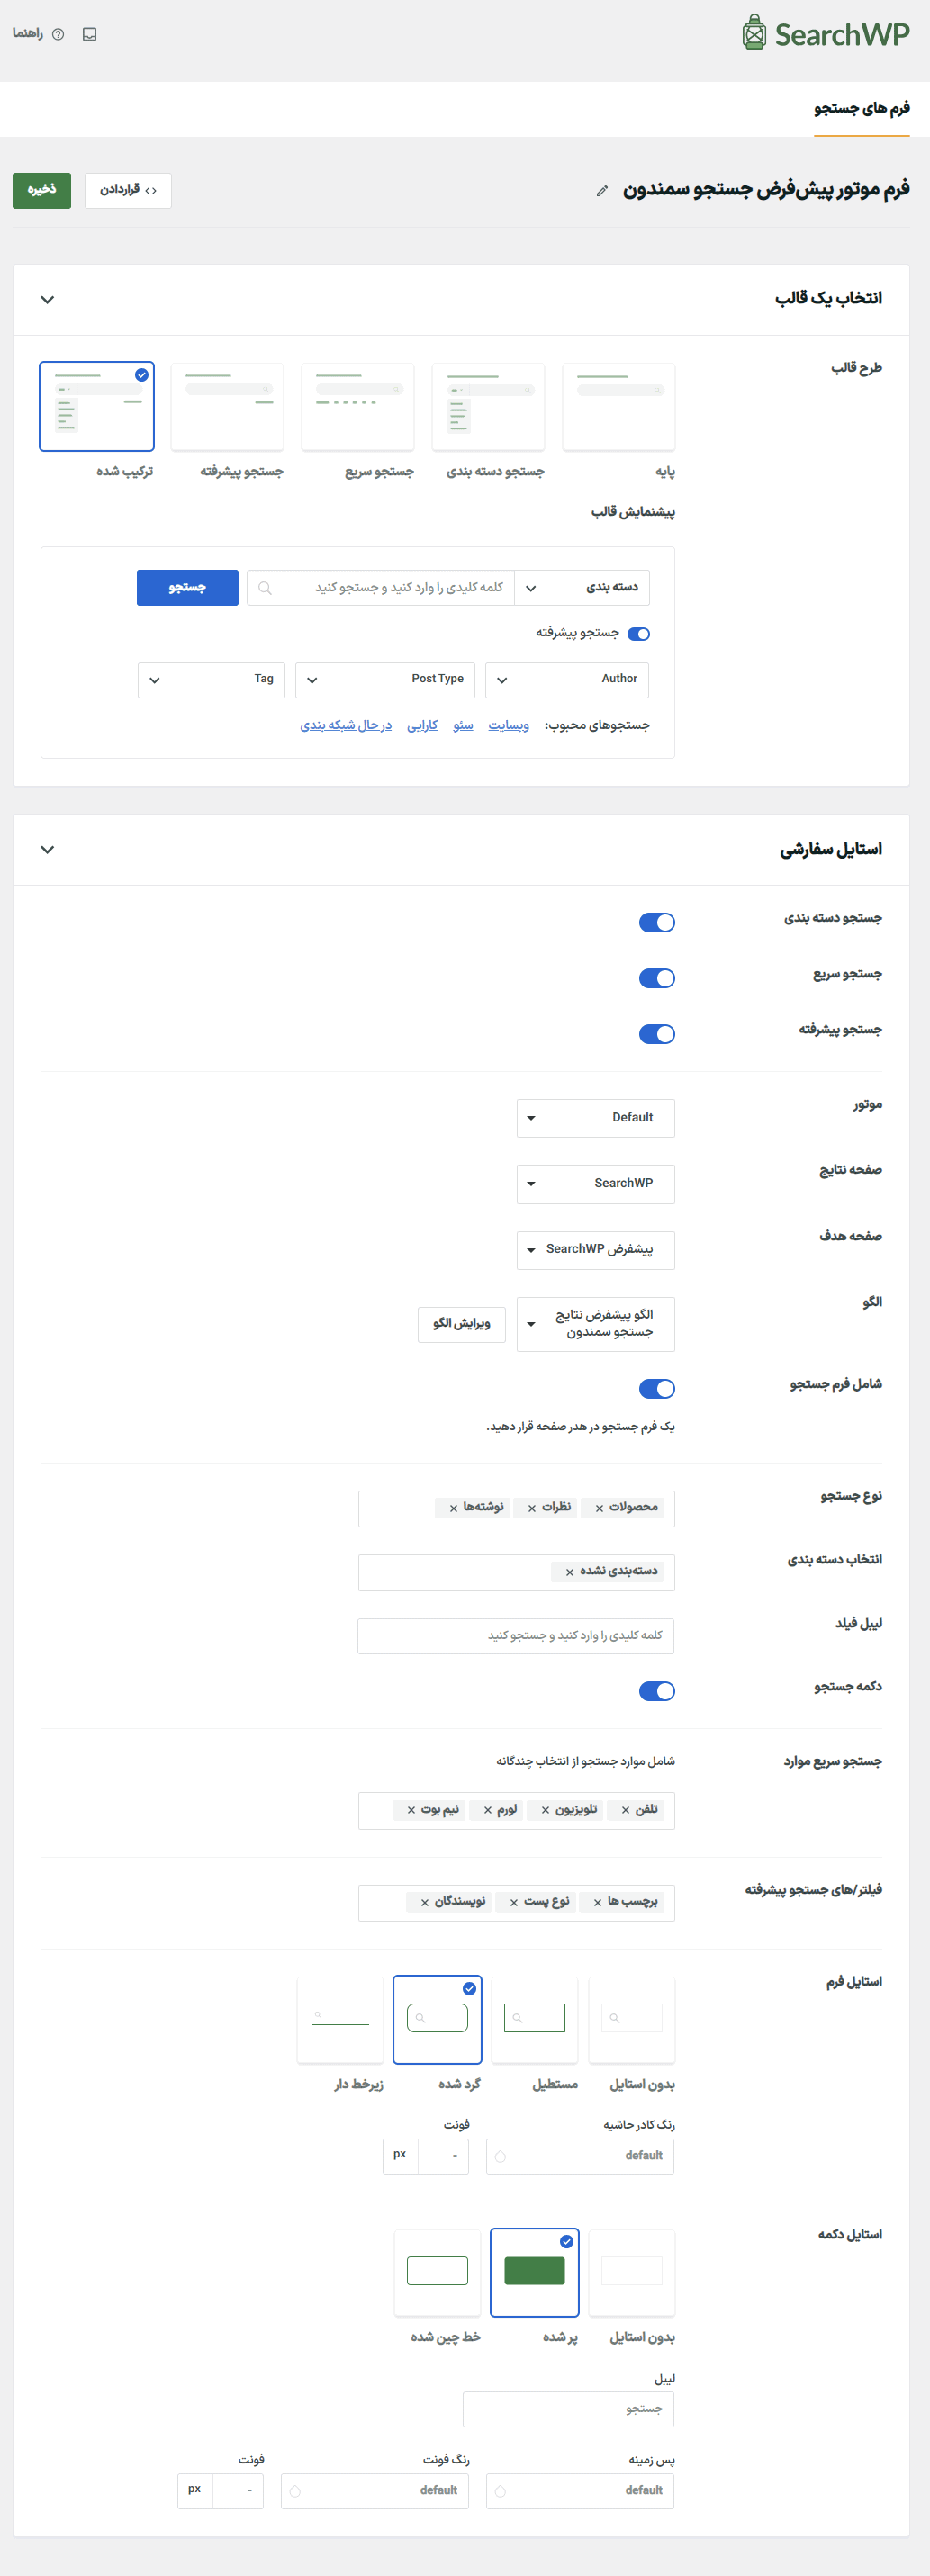Remove نیم بوت quick search item via its x

click(410, 1810)
